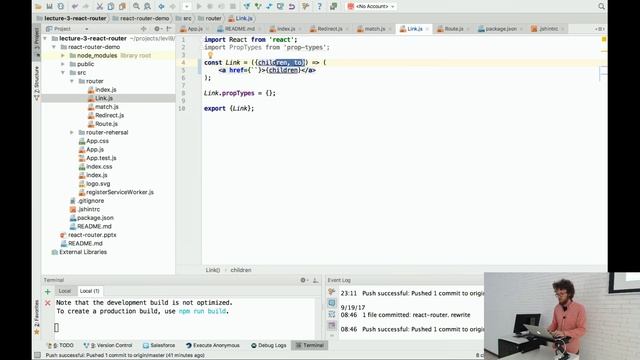Collapse the src folder arrow
The width and height of the screenshot is (640, 360).
point(63,73)
